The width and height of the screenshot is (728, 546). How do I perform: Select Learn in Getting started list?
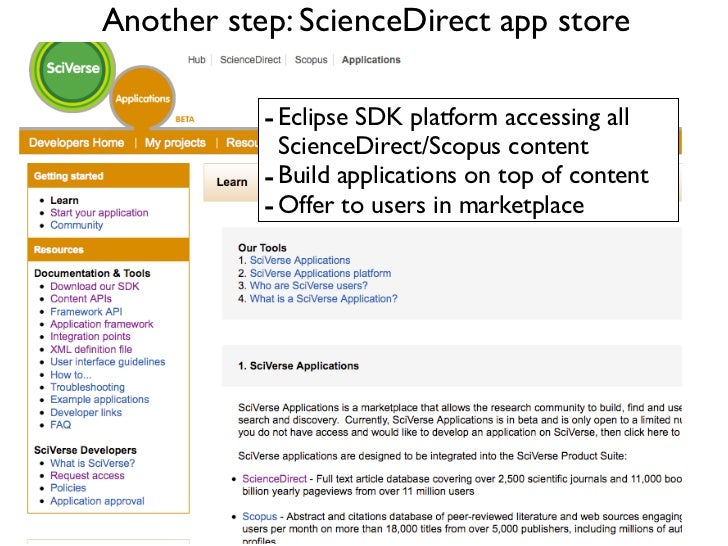coord(65,200)
